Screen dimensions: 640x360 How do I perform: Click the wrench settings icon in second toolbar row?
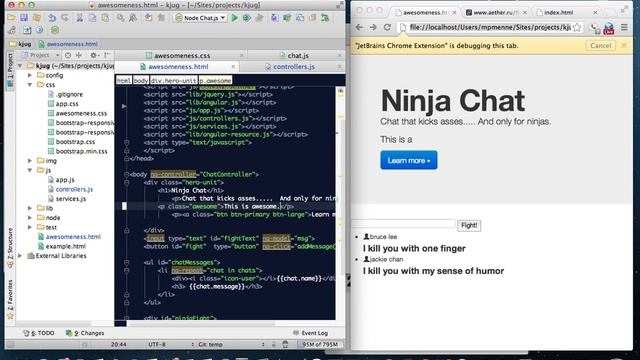pos(11,30)
